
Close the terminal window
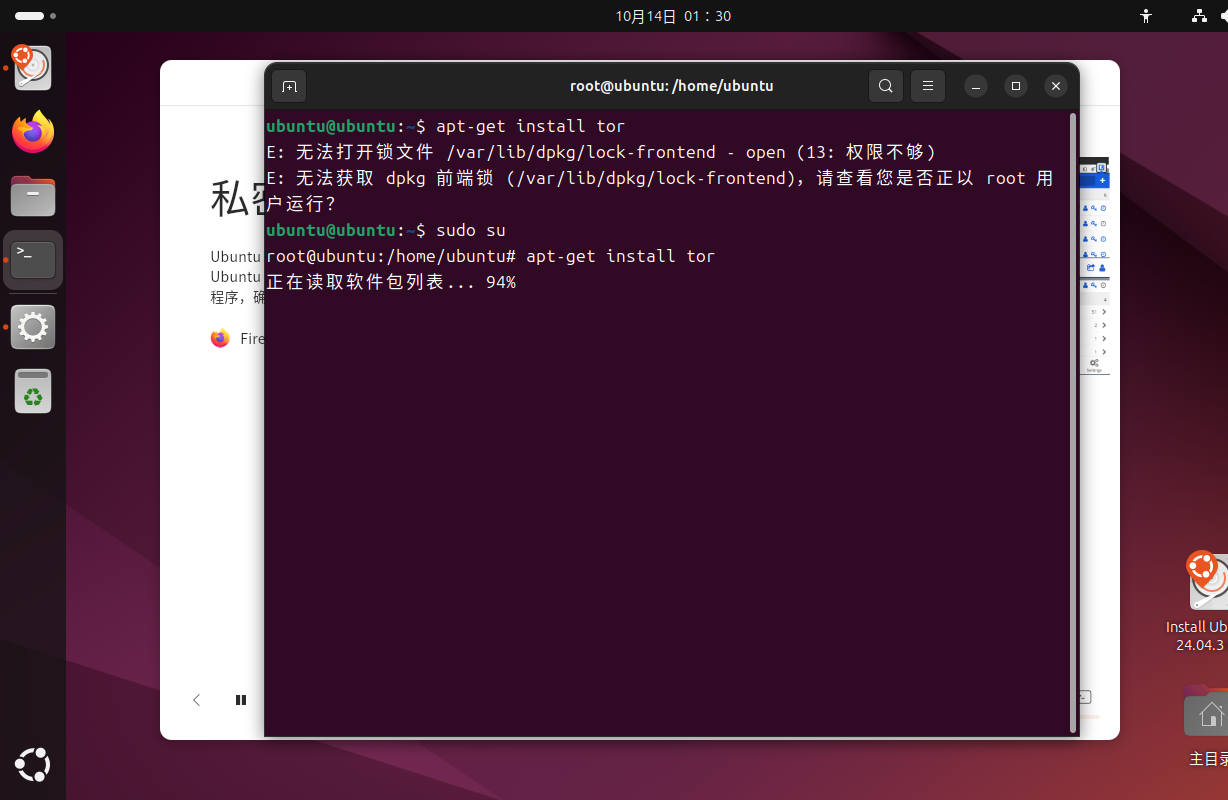click(1056, 86)
